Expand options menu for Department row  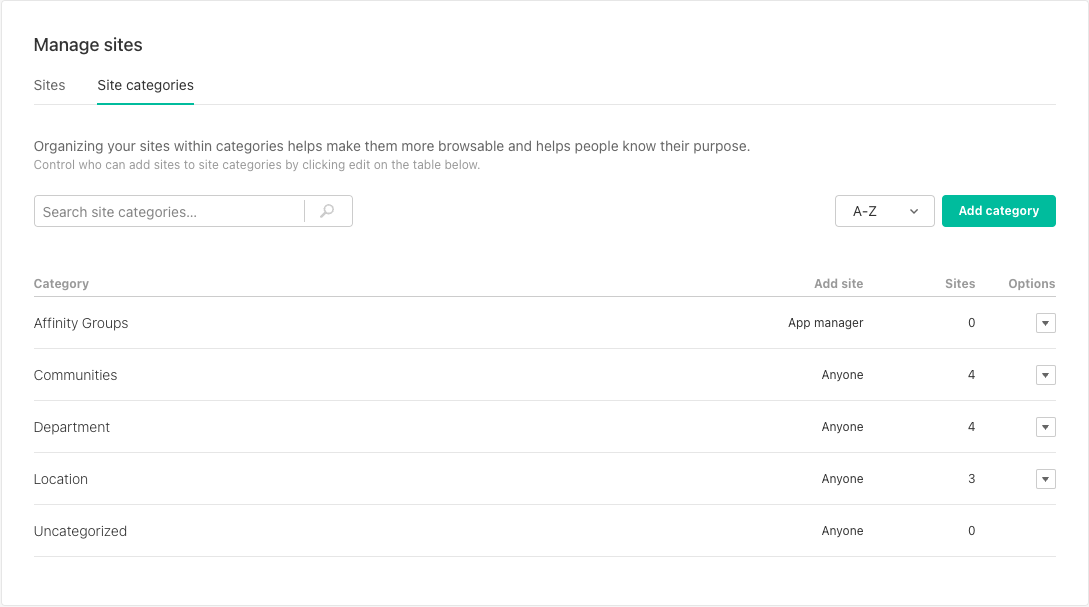pyautogui.click(x=1046, y=427)
